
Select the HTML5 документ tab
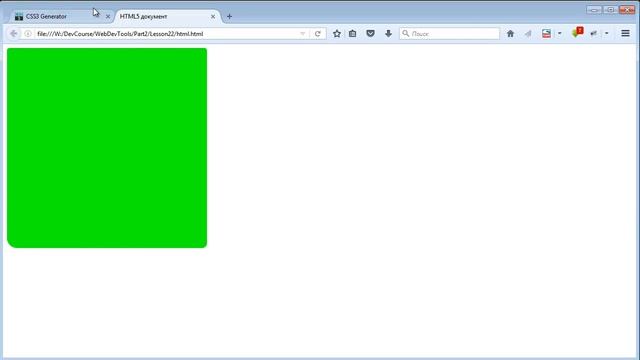click(167, 16)
